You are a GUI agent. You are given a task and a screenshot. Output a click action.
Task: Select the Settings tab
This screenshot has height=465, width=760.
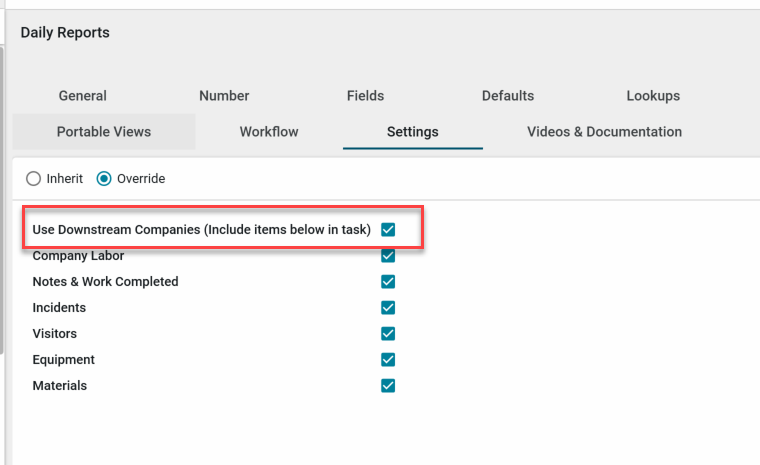[412, 132]
